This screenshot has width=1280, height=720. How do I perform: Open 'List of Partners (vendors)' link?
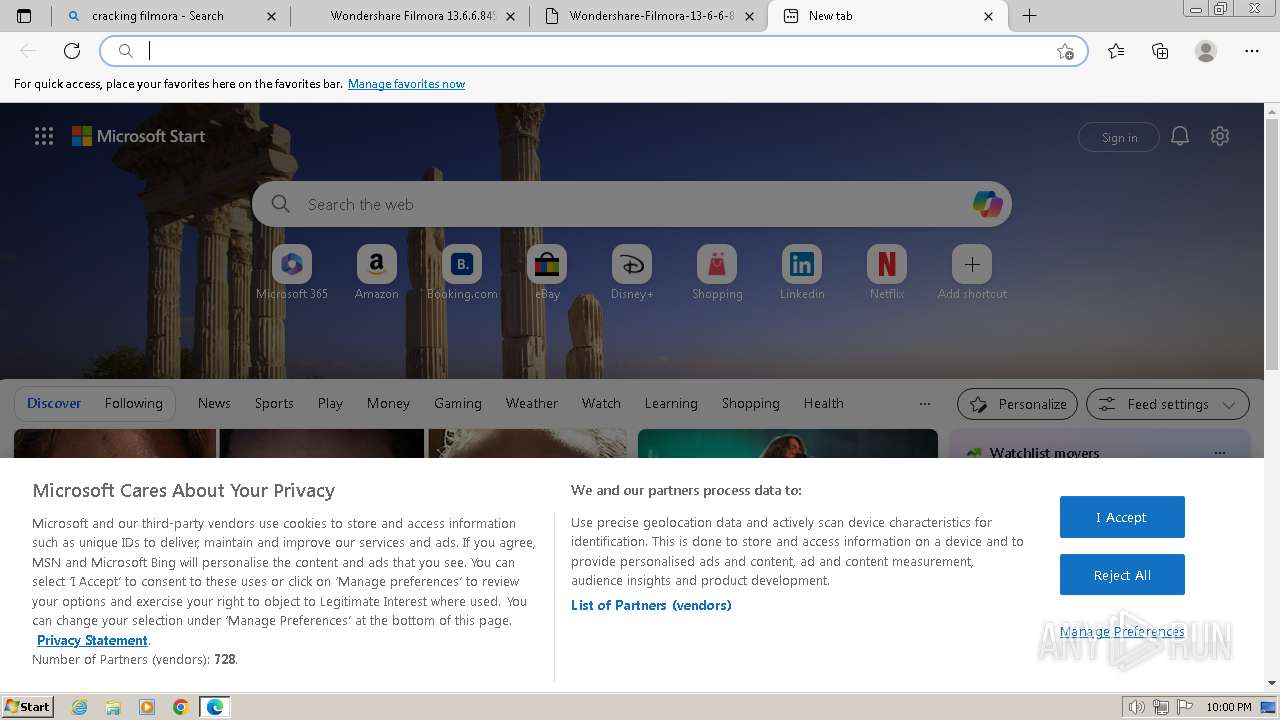point(651,605)
